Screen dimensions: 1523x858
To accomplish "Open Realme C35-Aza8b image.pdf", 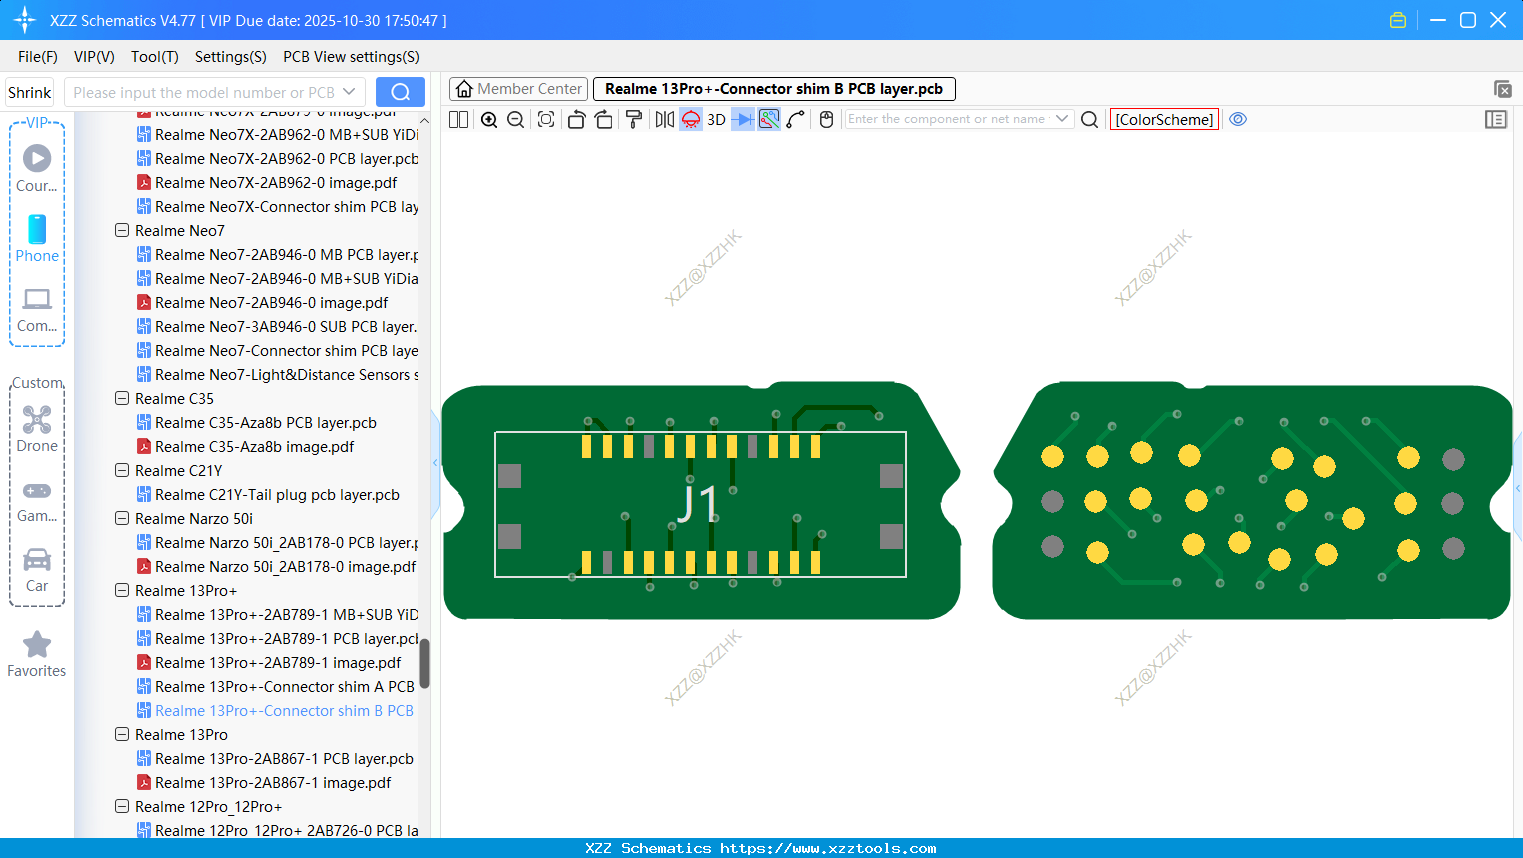I will click(254, 447).
